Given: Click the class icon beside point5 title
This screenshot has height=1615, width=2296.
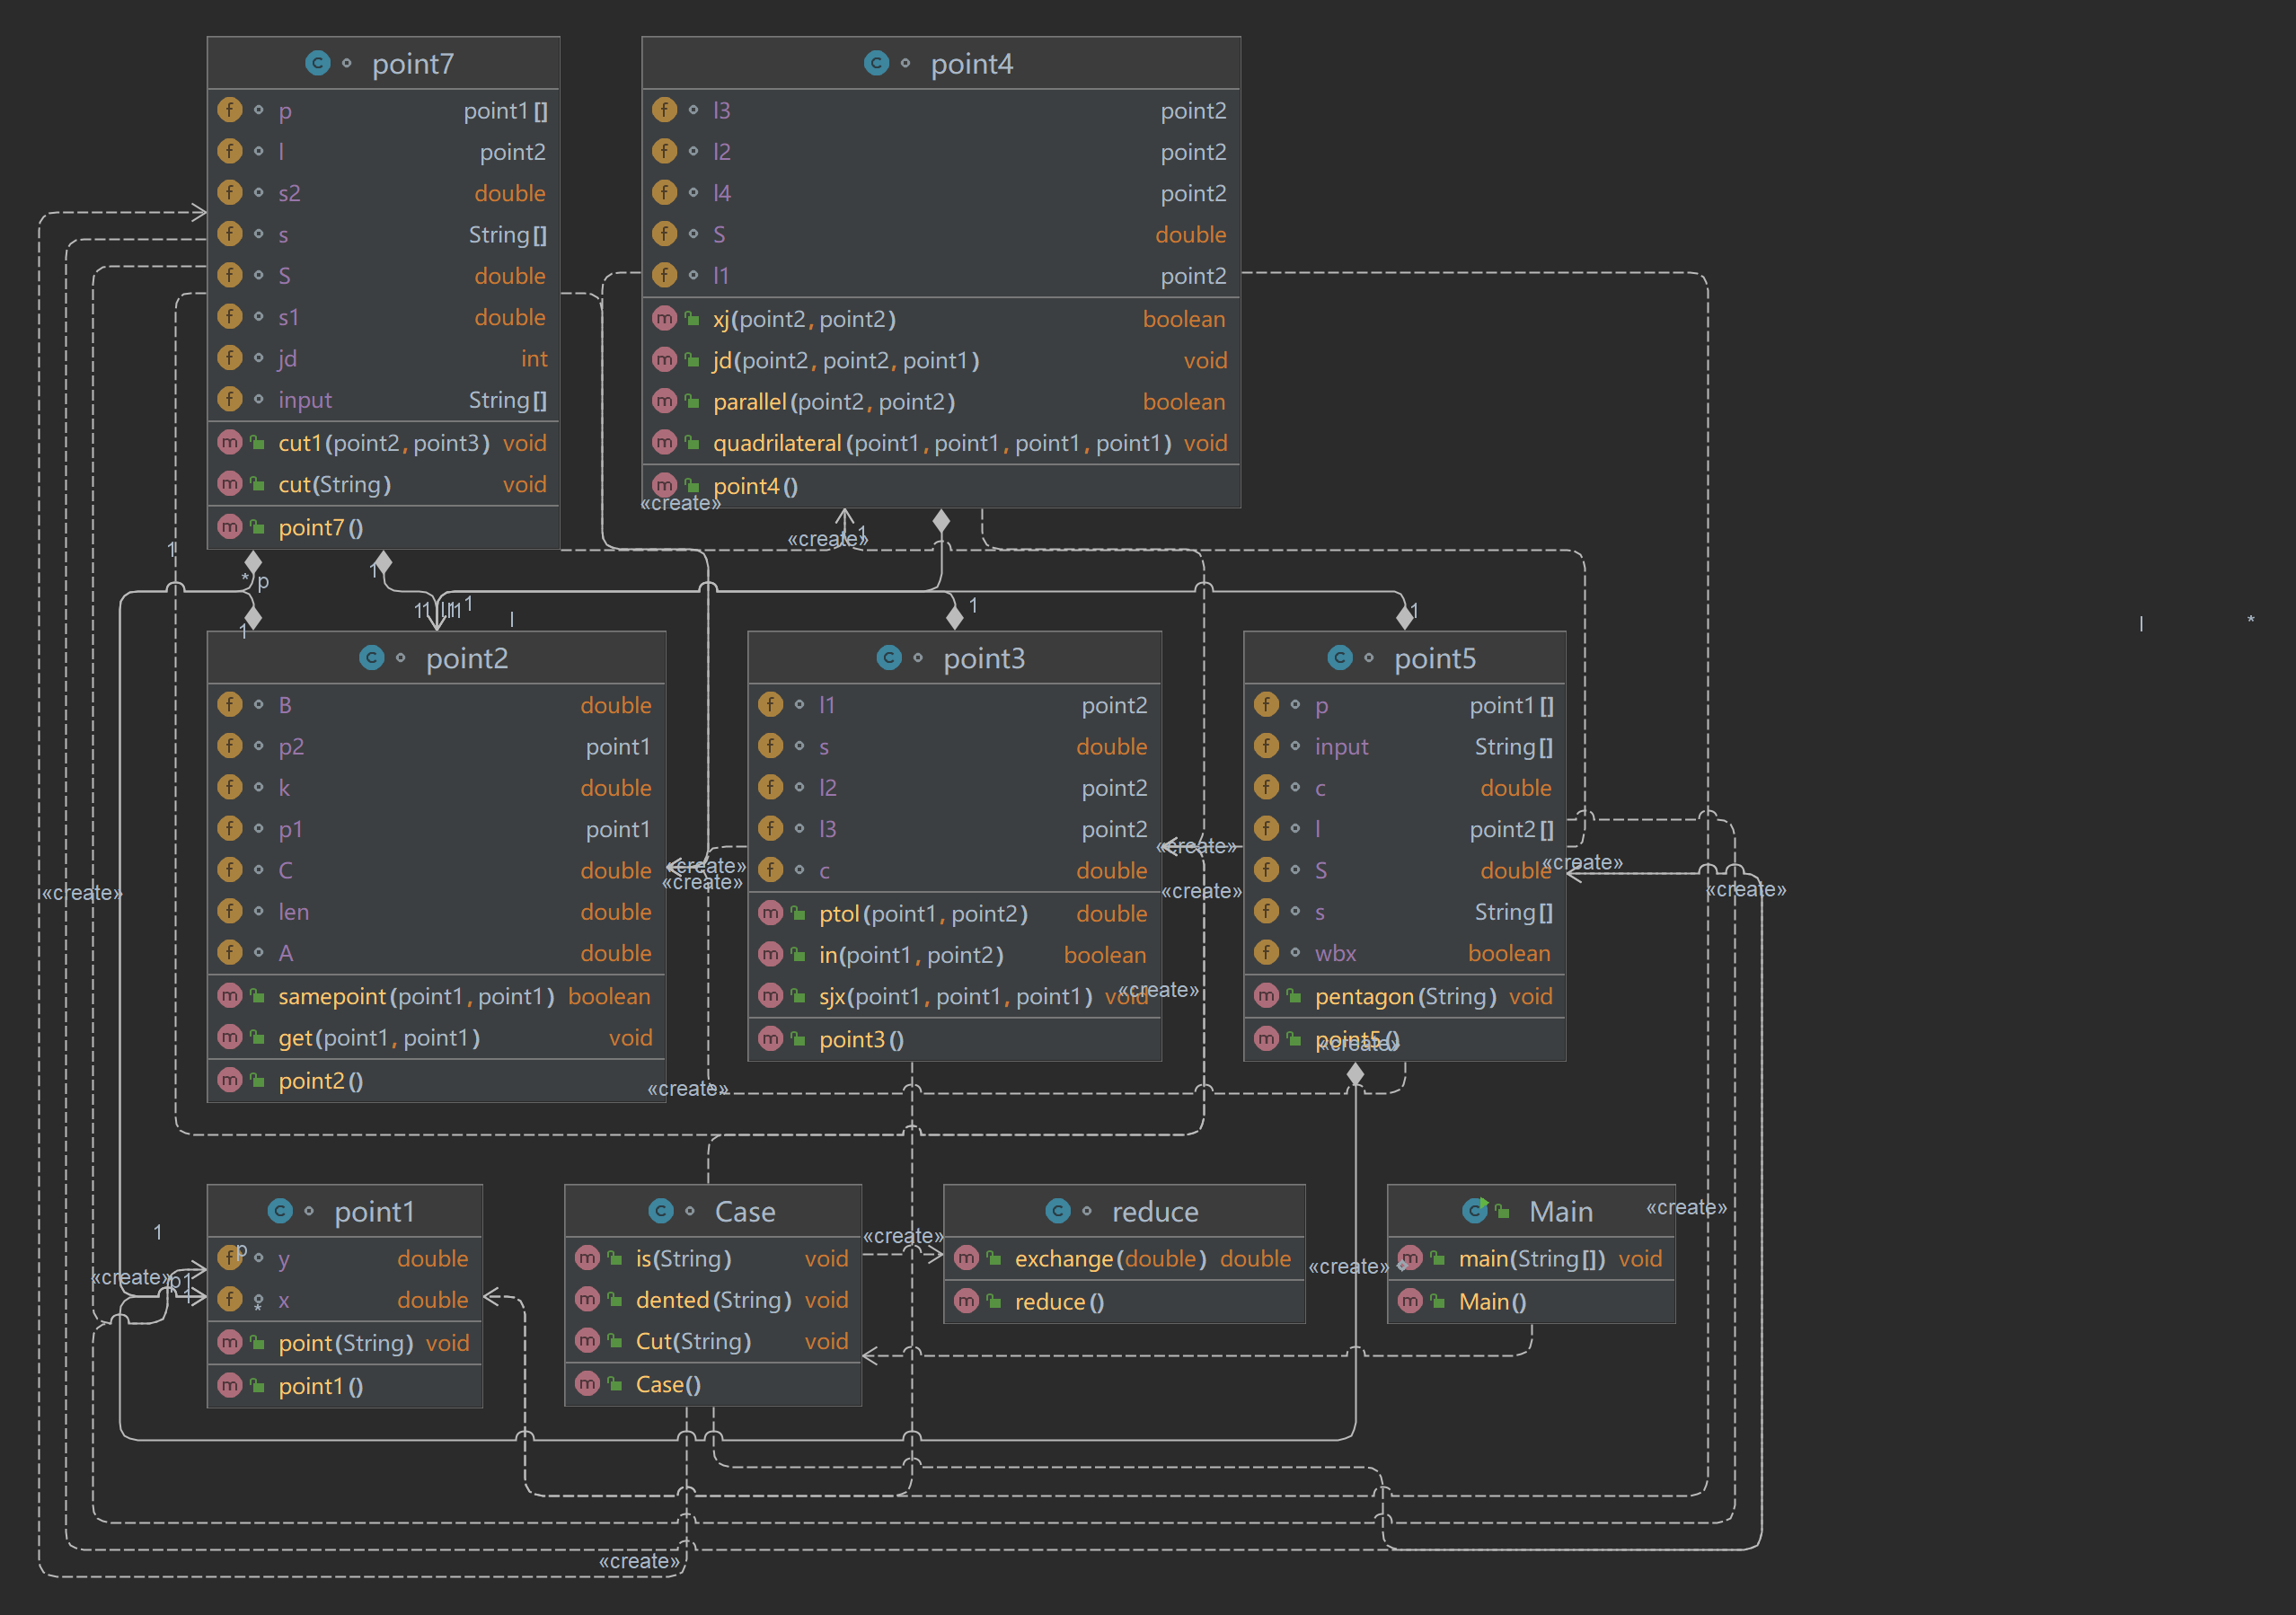Looking at the screenshot, I should (x=1340, y=657).
